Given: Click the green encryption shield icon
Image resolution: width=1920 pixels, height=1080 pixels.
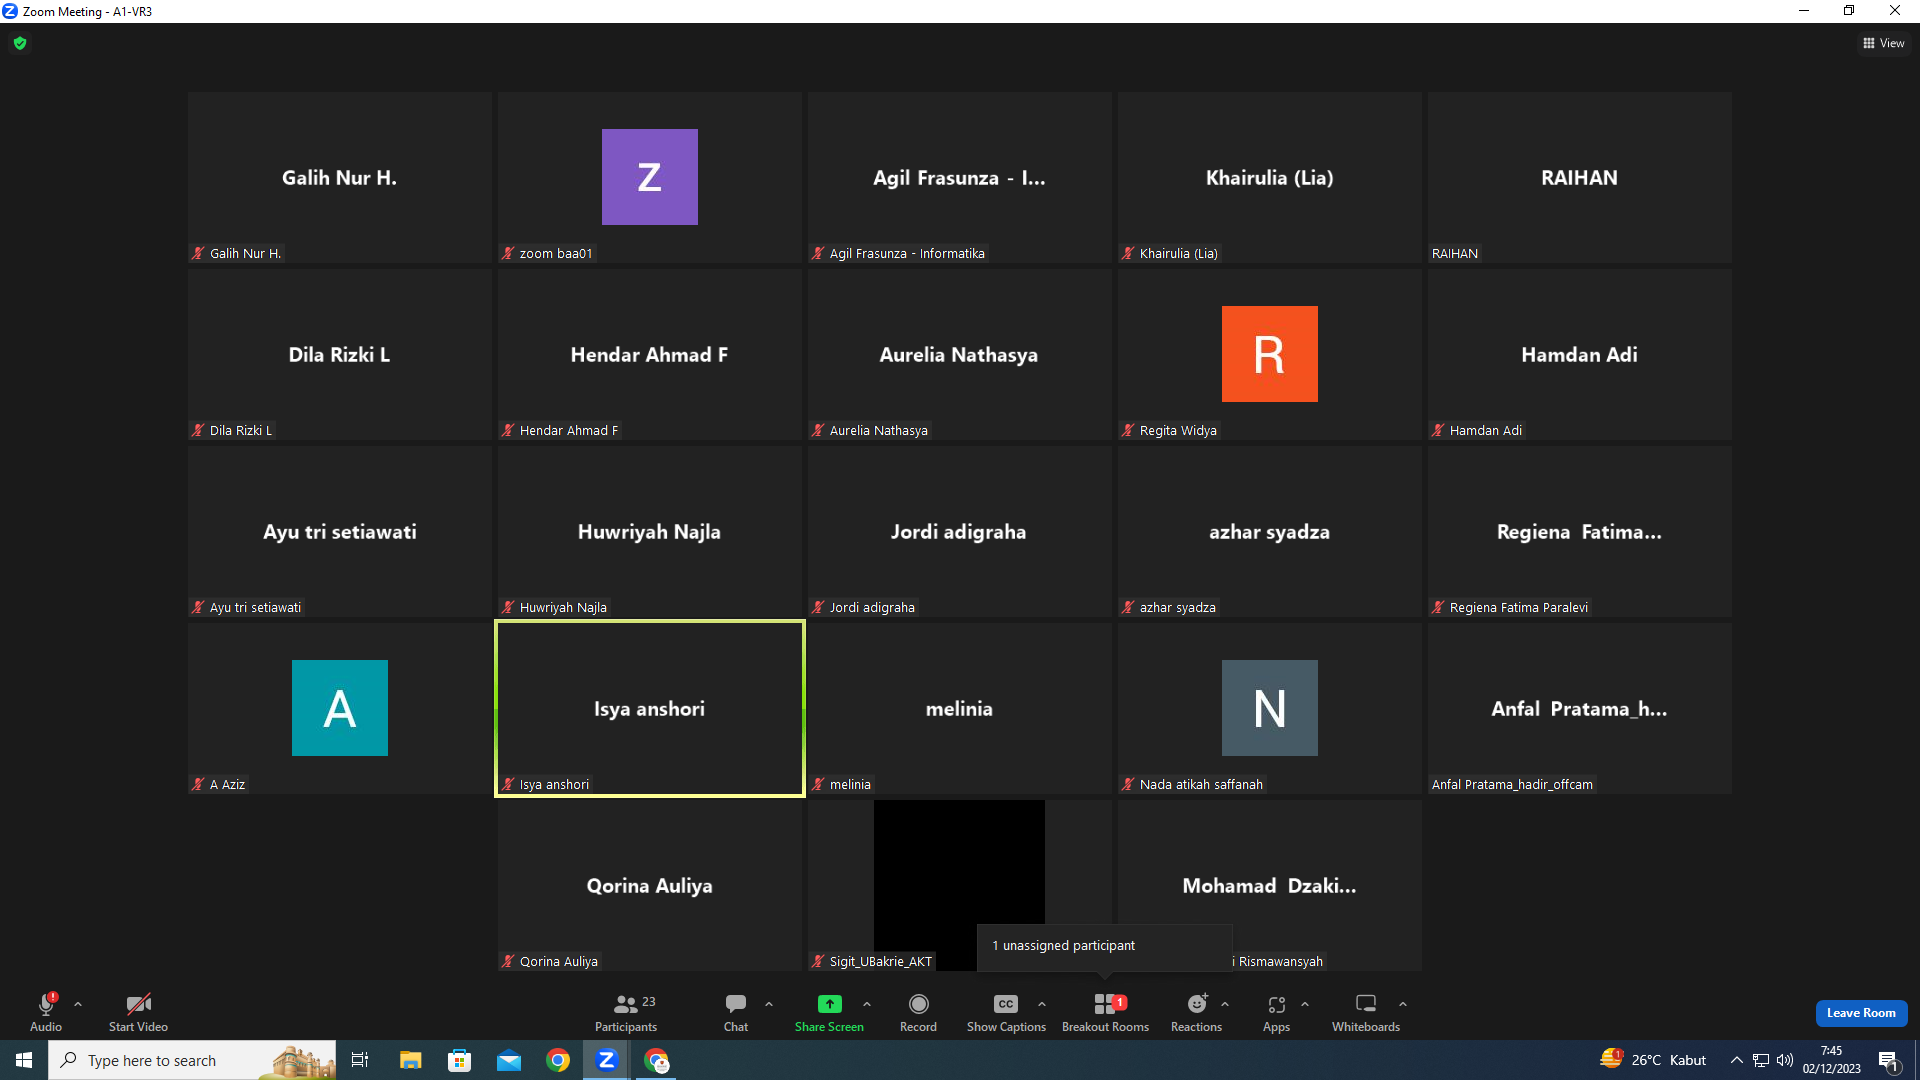Looking at the screenshot, I should click(x=20, y=43).
